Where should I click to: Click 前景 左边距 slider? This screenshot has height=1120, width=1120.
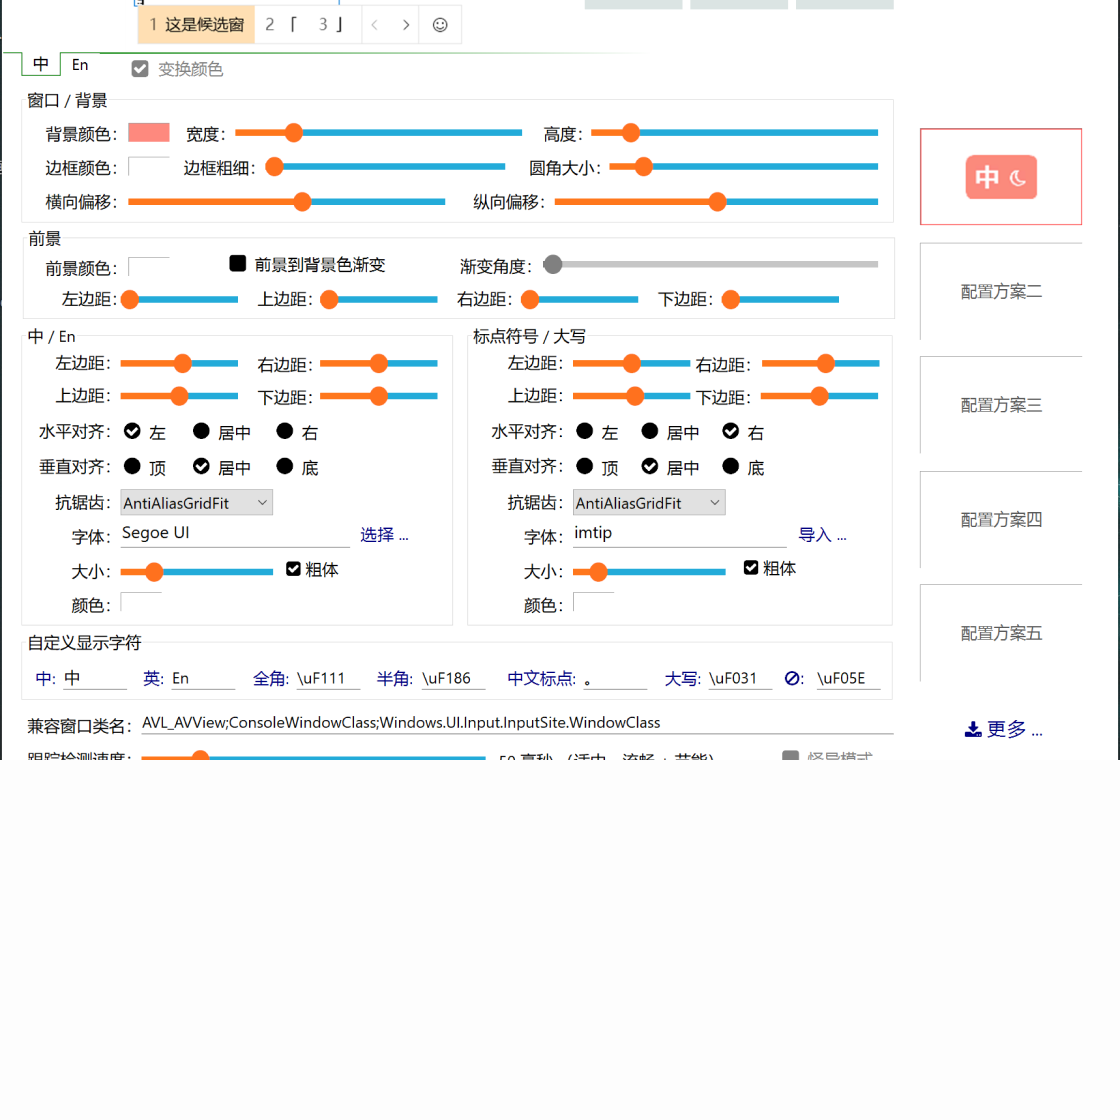(x=179, y=299)
